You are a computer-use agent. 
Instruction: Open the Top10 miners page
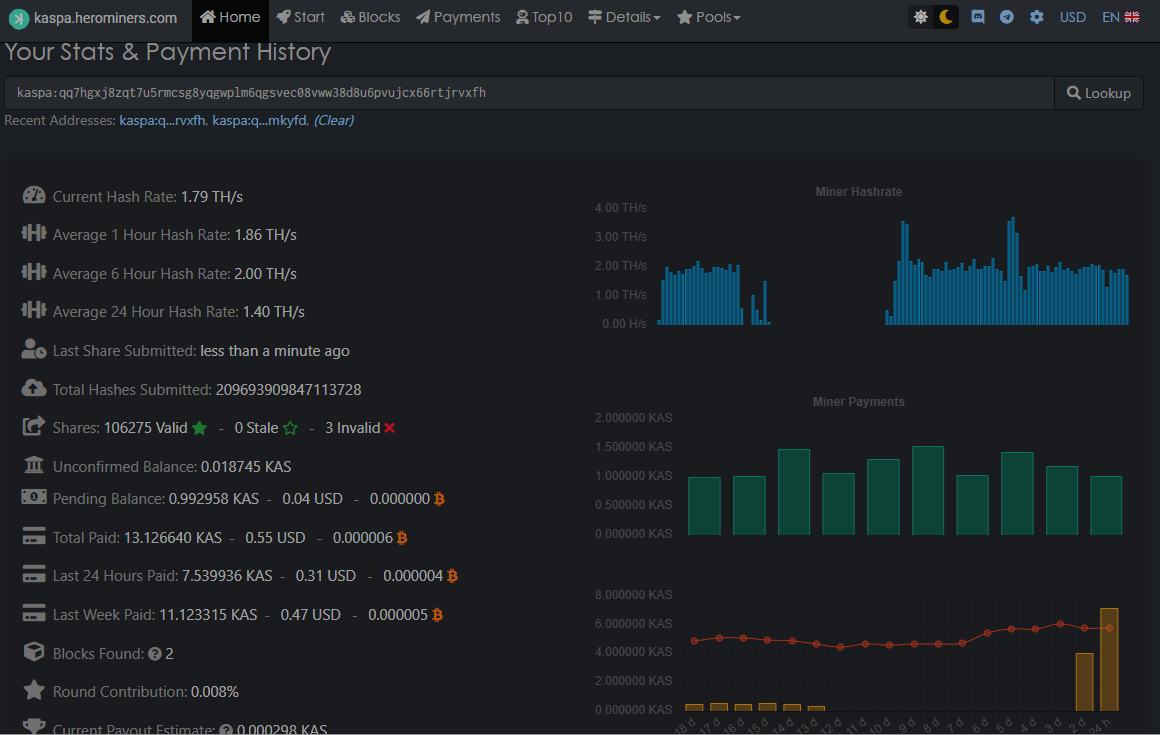pyautogui.click(x=544, y=17)
